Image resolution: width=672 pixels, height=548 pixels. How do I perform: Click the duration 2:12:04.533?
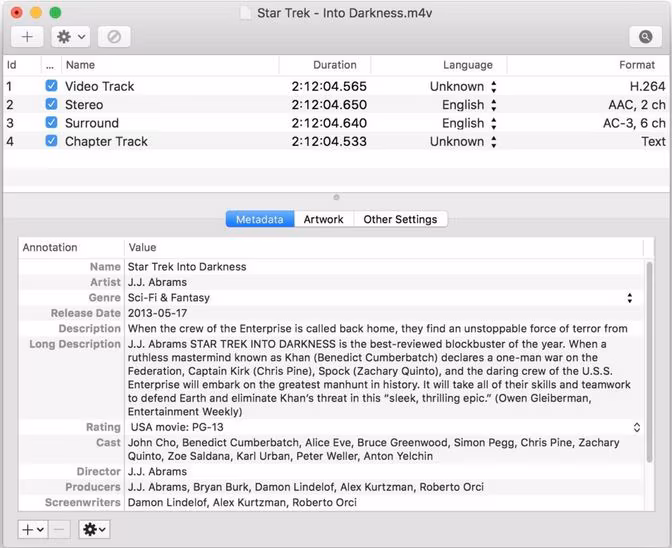329,142
